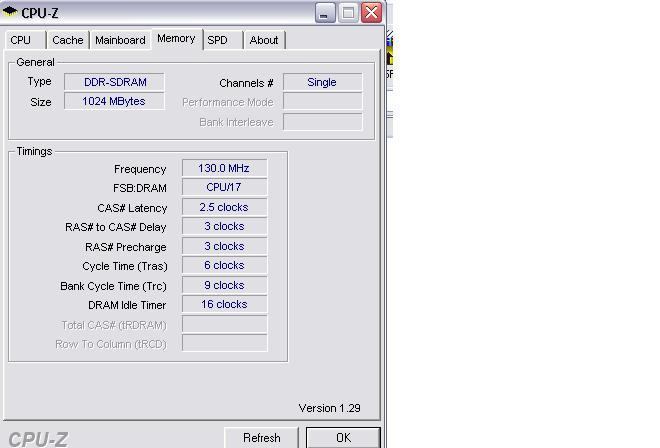
Task: Select the Memory tab
Action: click(176, 39)
